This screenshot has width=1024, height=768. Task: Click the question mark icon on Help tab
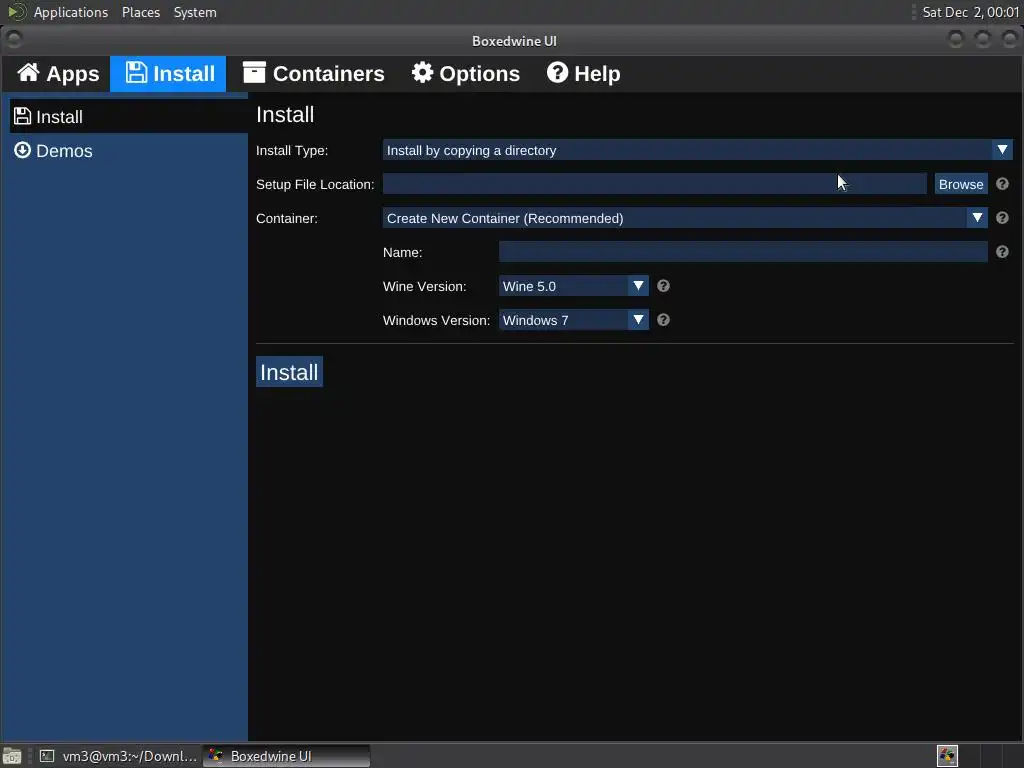557,72
